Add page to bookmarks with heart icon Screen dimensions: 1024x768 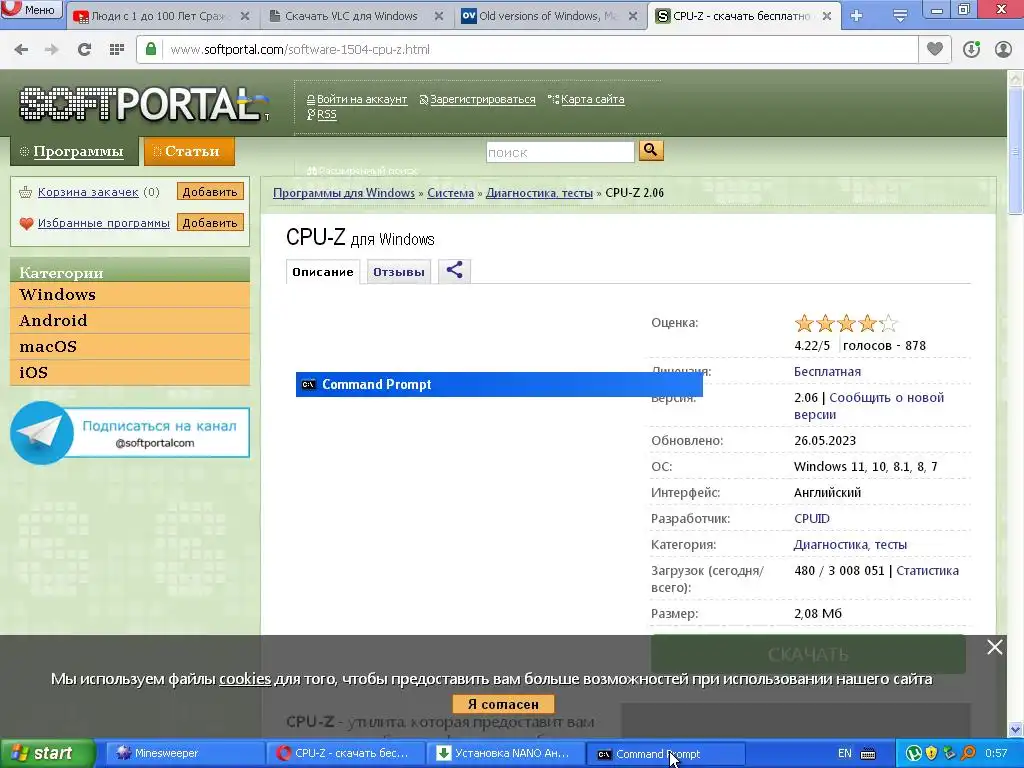[935, 50]
